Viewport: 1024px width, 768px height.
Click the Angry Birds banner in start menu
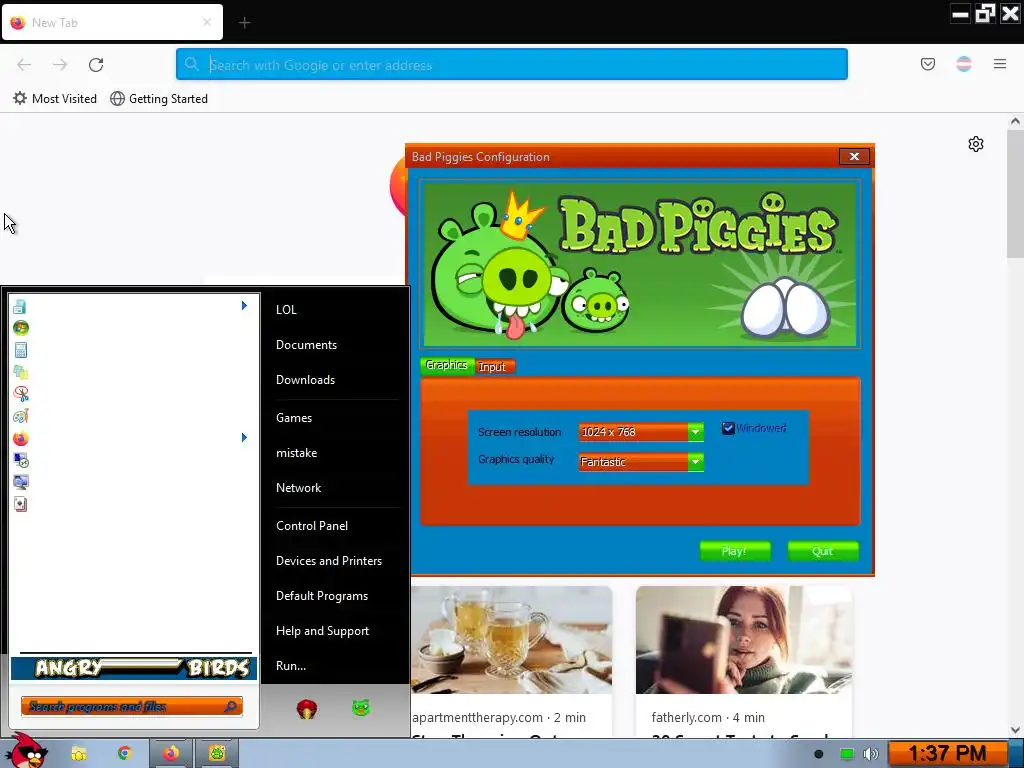coord(134,668)
